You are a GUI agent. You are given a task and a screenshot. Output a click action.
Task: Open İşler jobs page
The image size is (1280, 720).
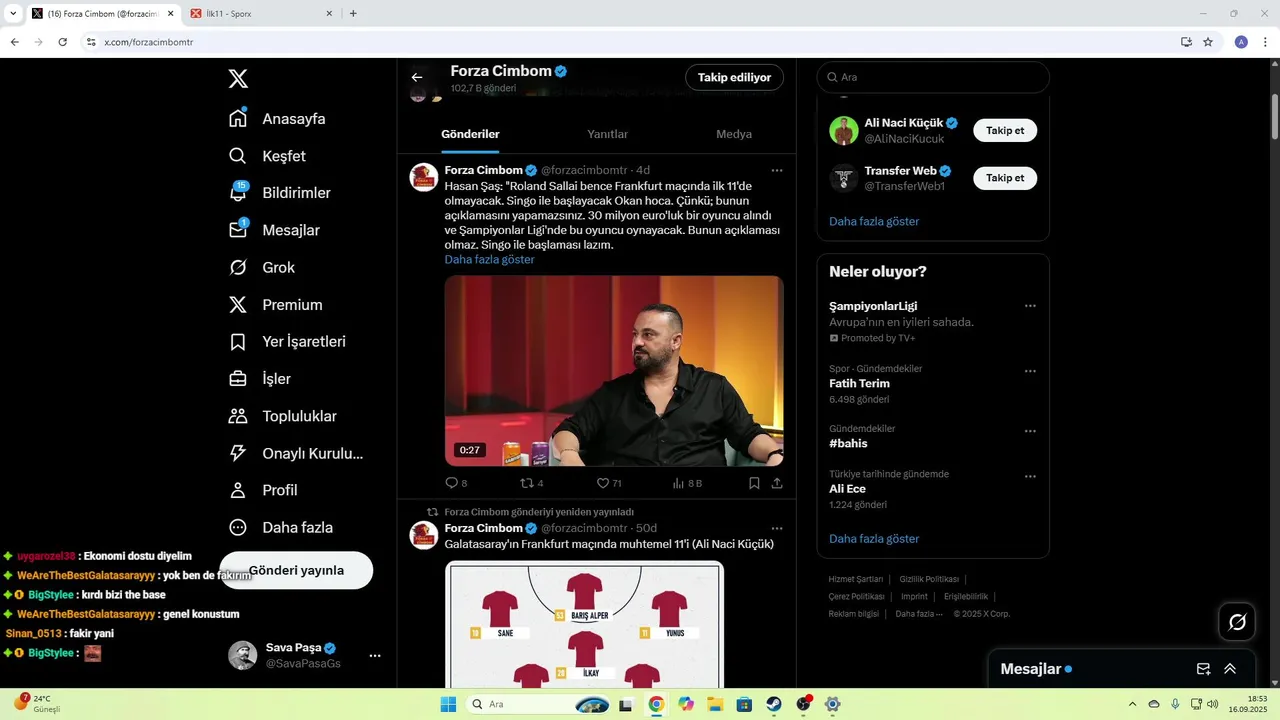click(x=260, y=378)
